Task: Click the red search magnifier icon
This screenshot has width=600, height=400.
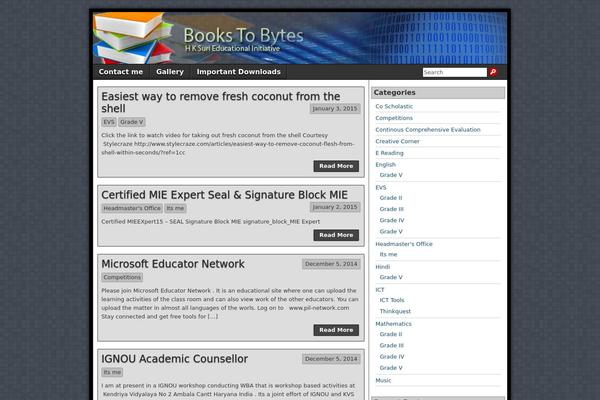Action: pos(493,72)
